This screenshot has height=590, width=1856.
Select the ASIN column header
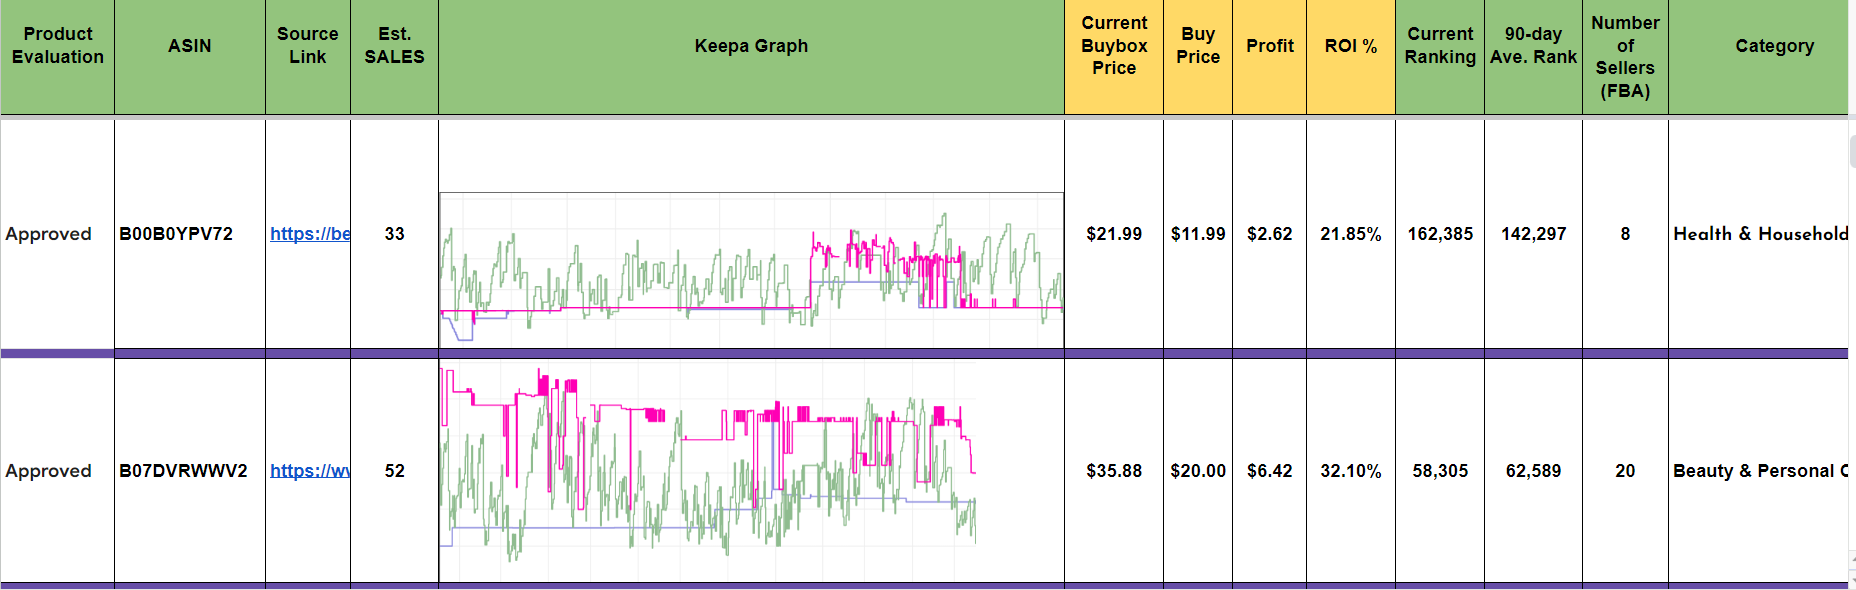190,46
